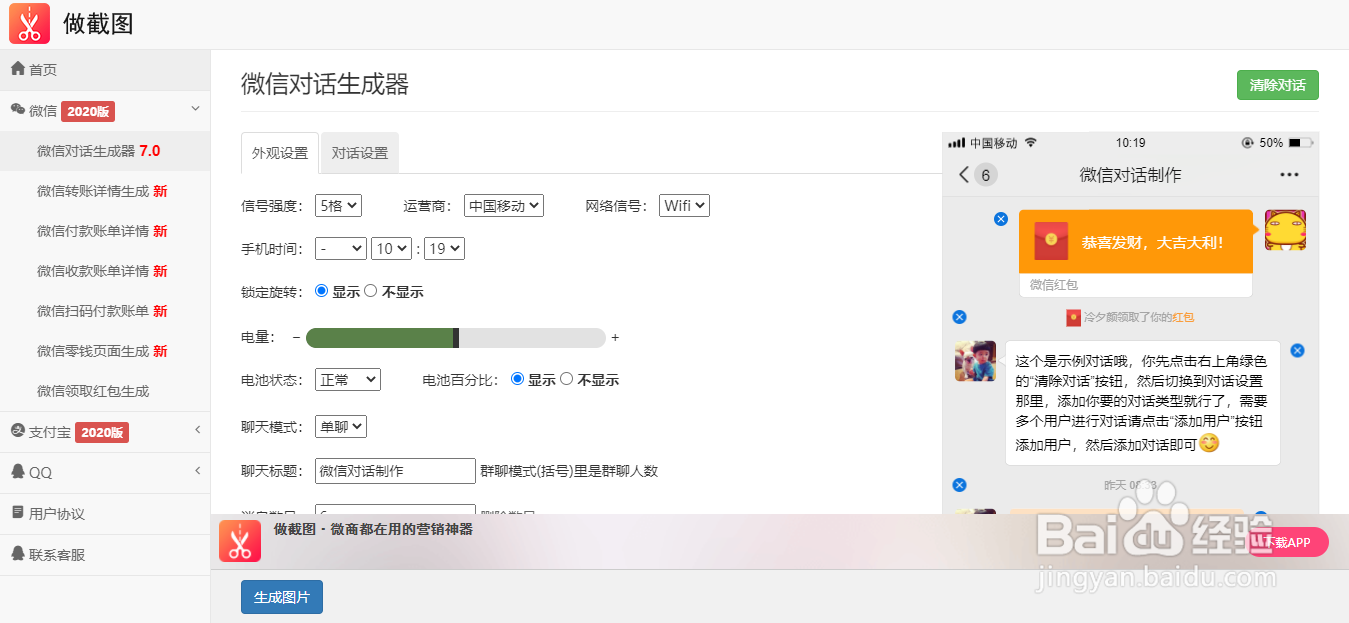
Task: Select 不显示 for 锁定旋转
Action: click(372, 291)
